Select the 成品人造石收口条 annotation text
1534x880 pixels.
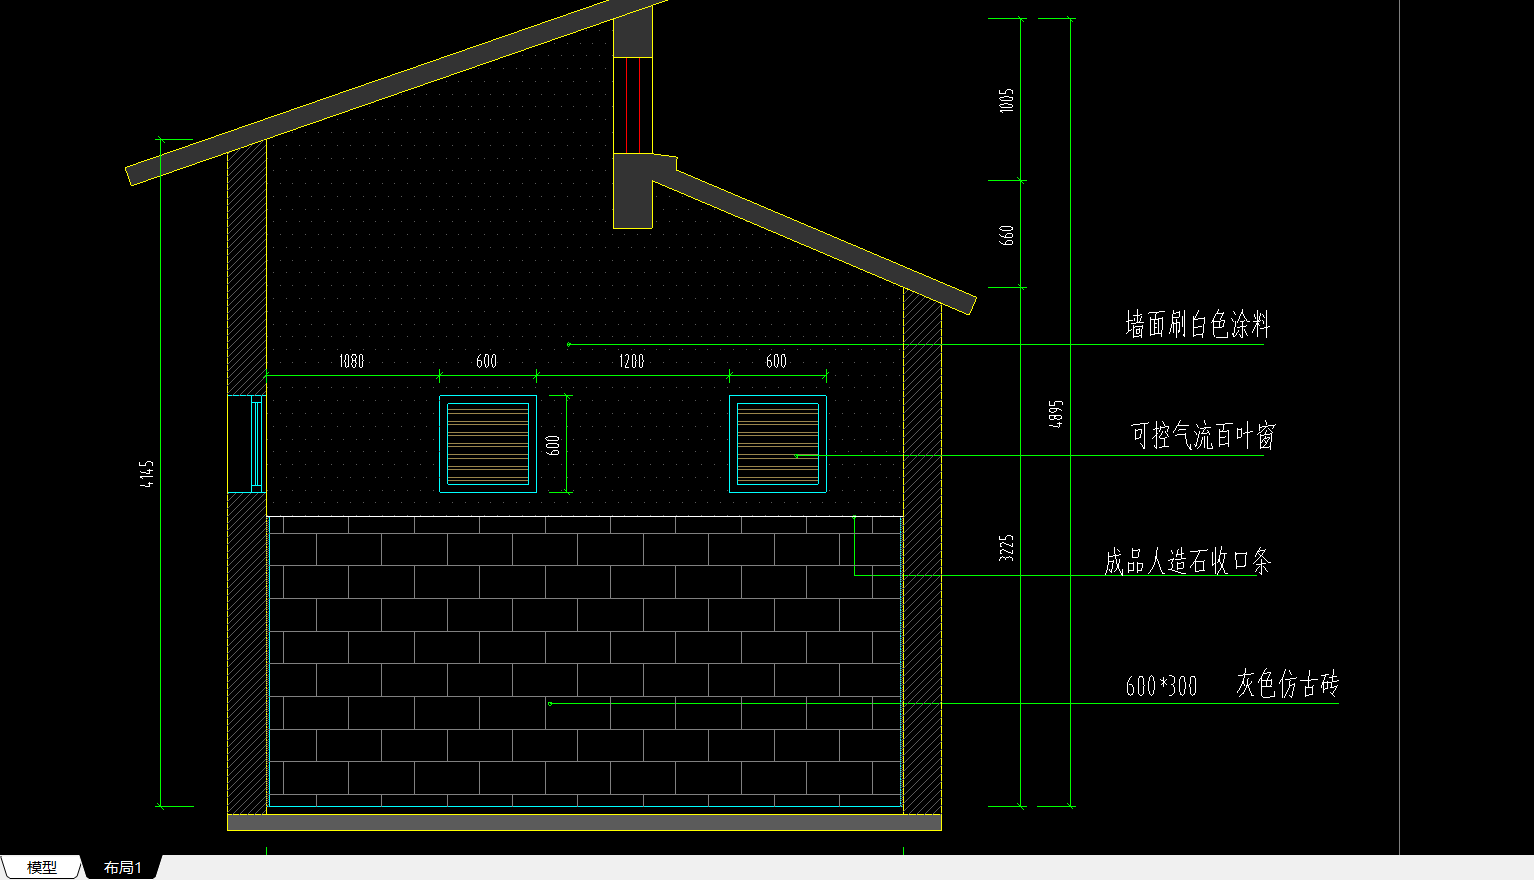pyautogui.click(x=1187, y=561)
